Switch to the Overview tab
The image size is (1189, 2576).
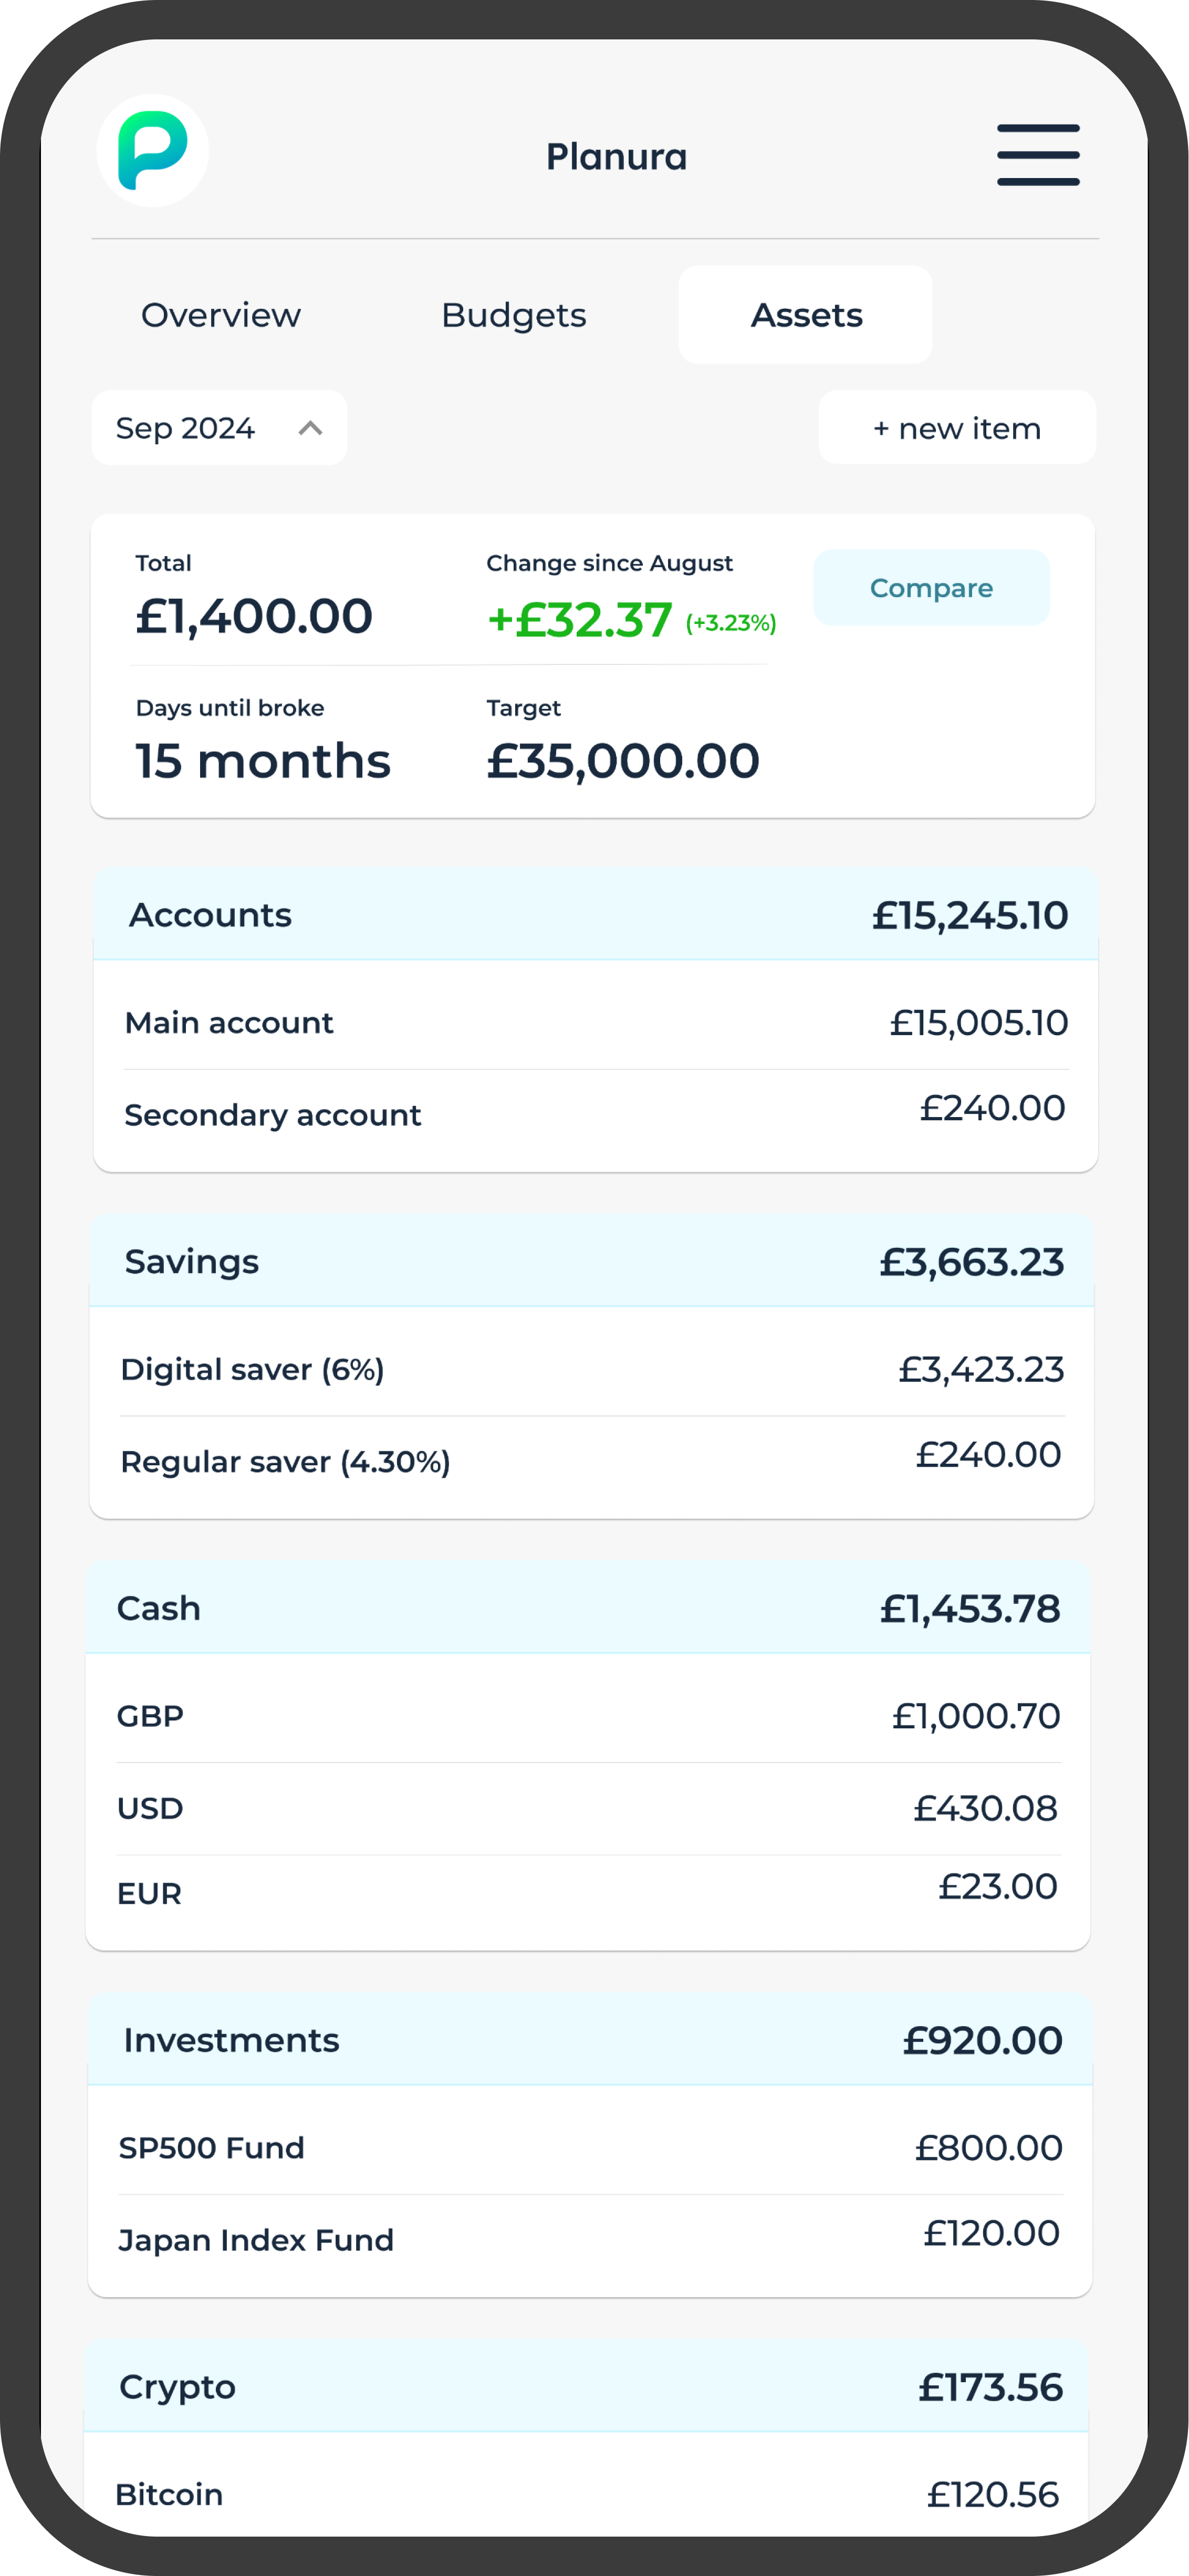pos(221,315)
